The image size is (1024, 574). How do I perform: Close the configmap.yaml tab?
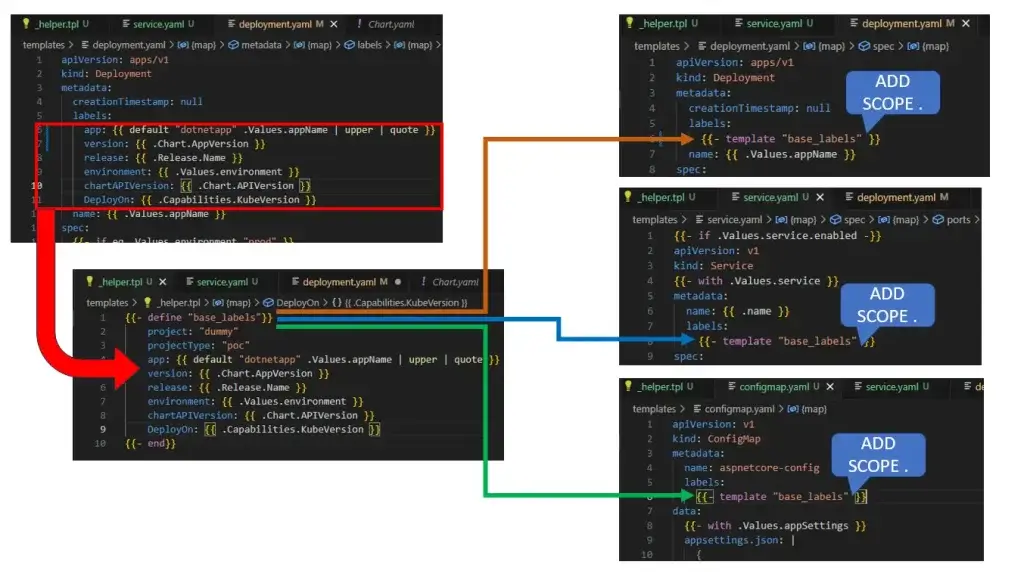point(830,387)
